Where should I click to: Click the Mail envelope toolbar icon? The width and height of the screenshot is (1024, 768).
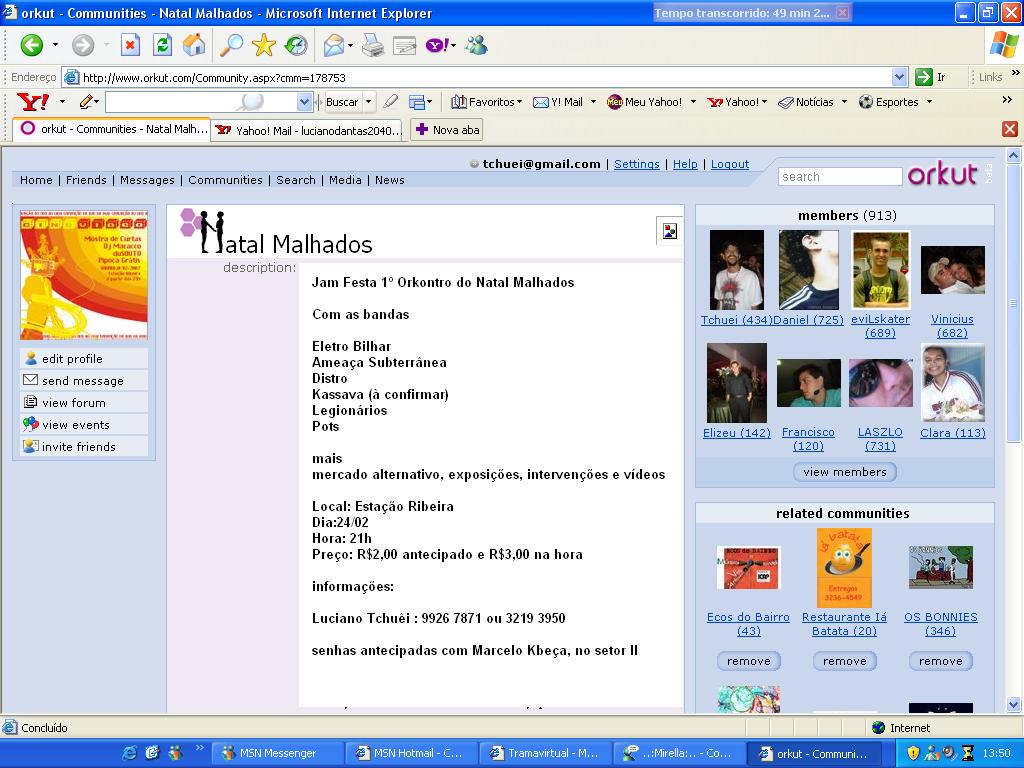click(334, 46)
